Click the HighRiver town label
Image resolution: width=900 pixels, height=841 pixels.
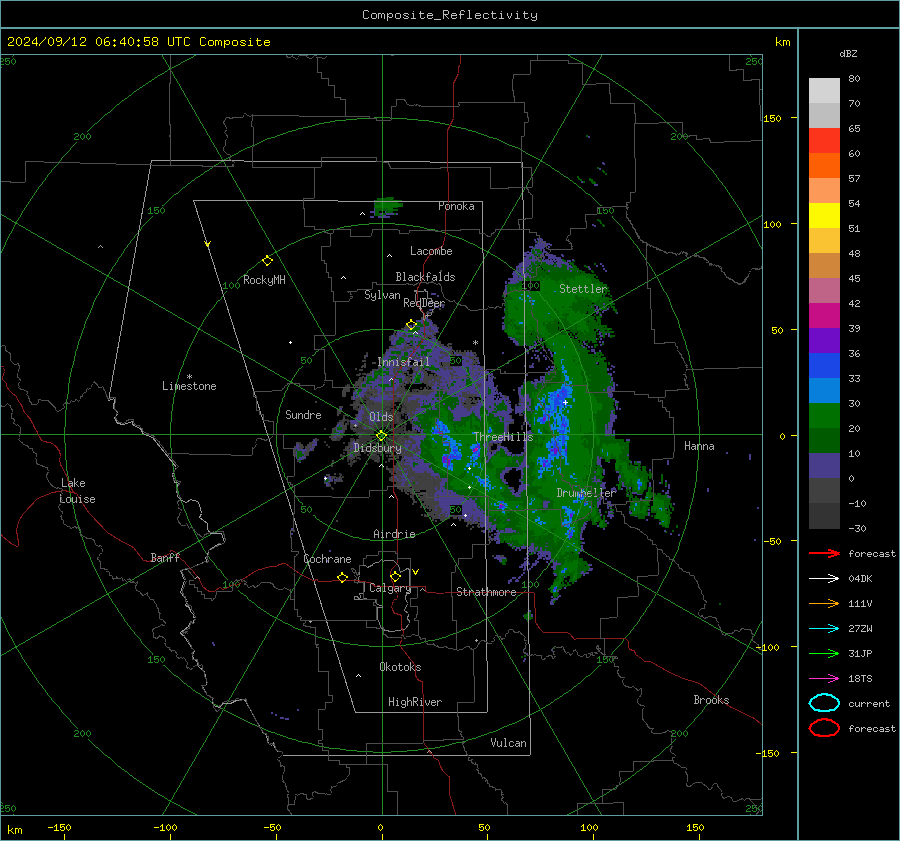pos(415,702)
